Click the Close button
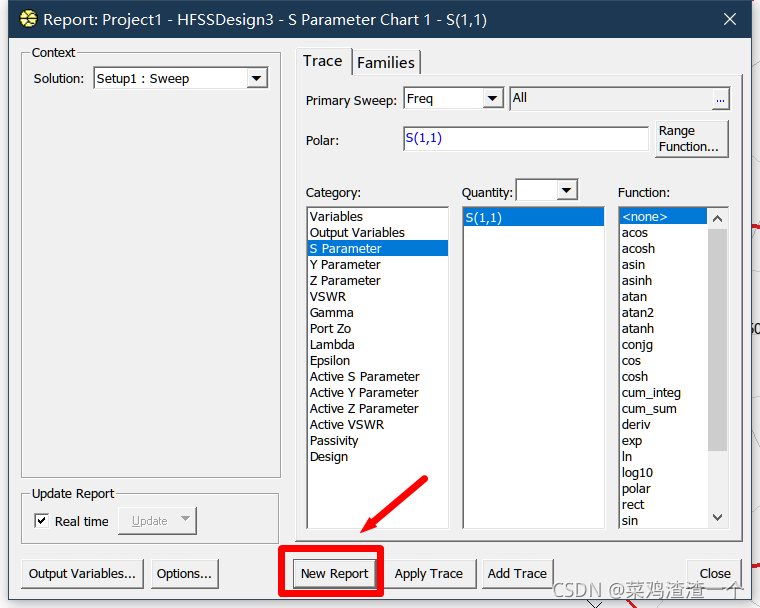This screenshot has width=760, height=608. coord(715,574)
